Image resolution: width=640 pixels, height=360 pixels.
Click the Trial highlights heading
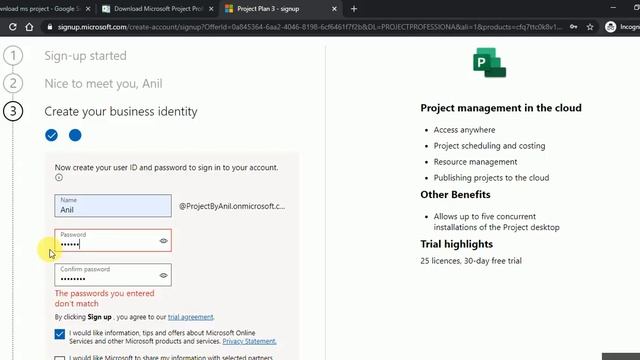click(456, 244)
